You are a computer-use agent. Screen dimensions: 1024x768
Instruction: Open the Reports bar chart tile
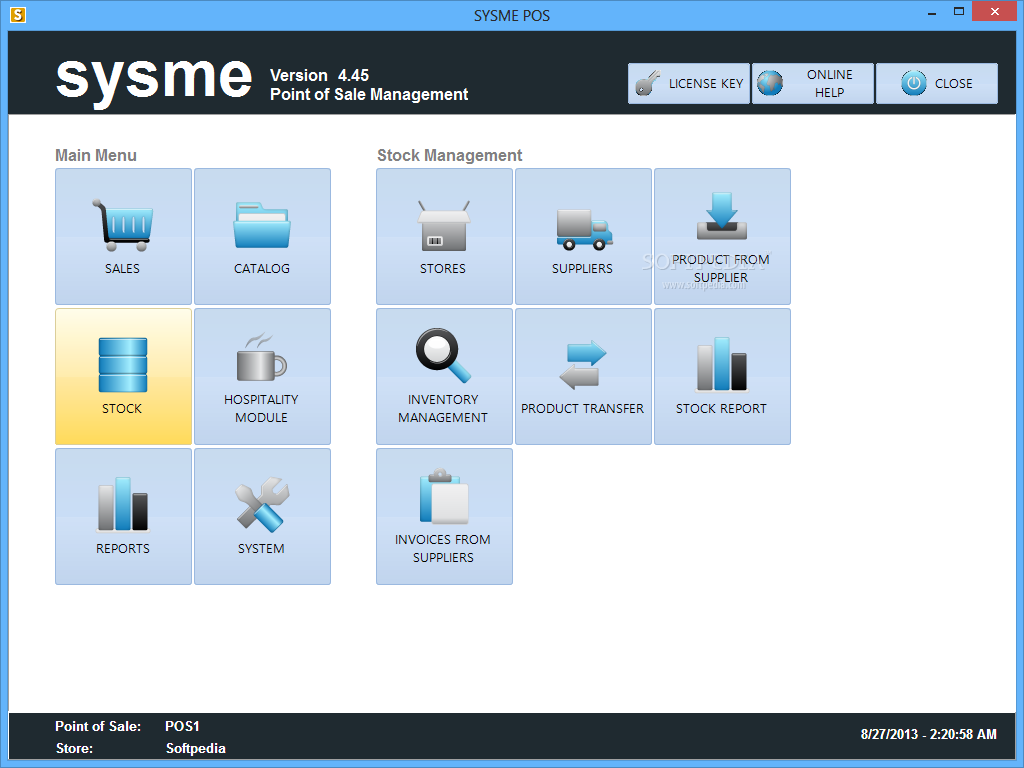point(123,516)
